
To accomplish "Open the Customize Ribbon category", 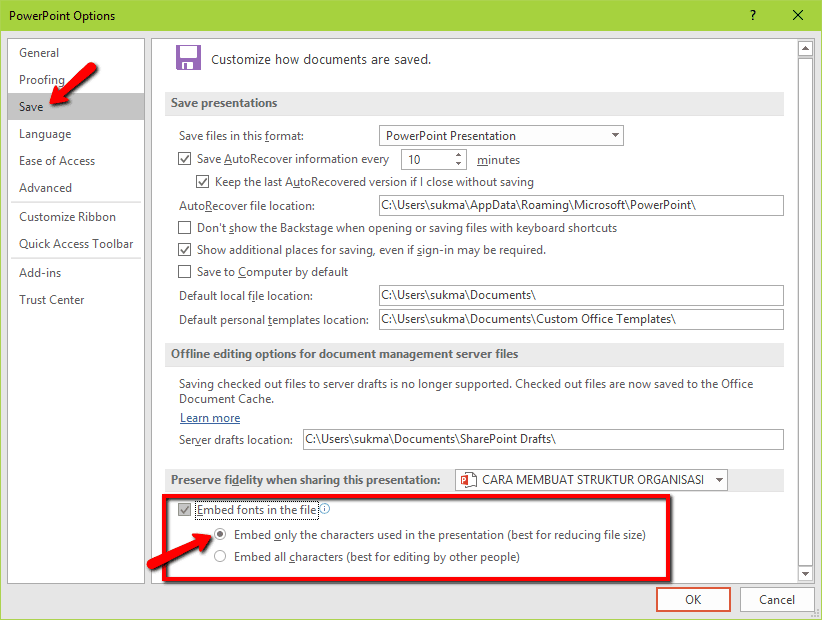I will (76, 216).
